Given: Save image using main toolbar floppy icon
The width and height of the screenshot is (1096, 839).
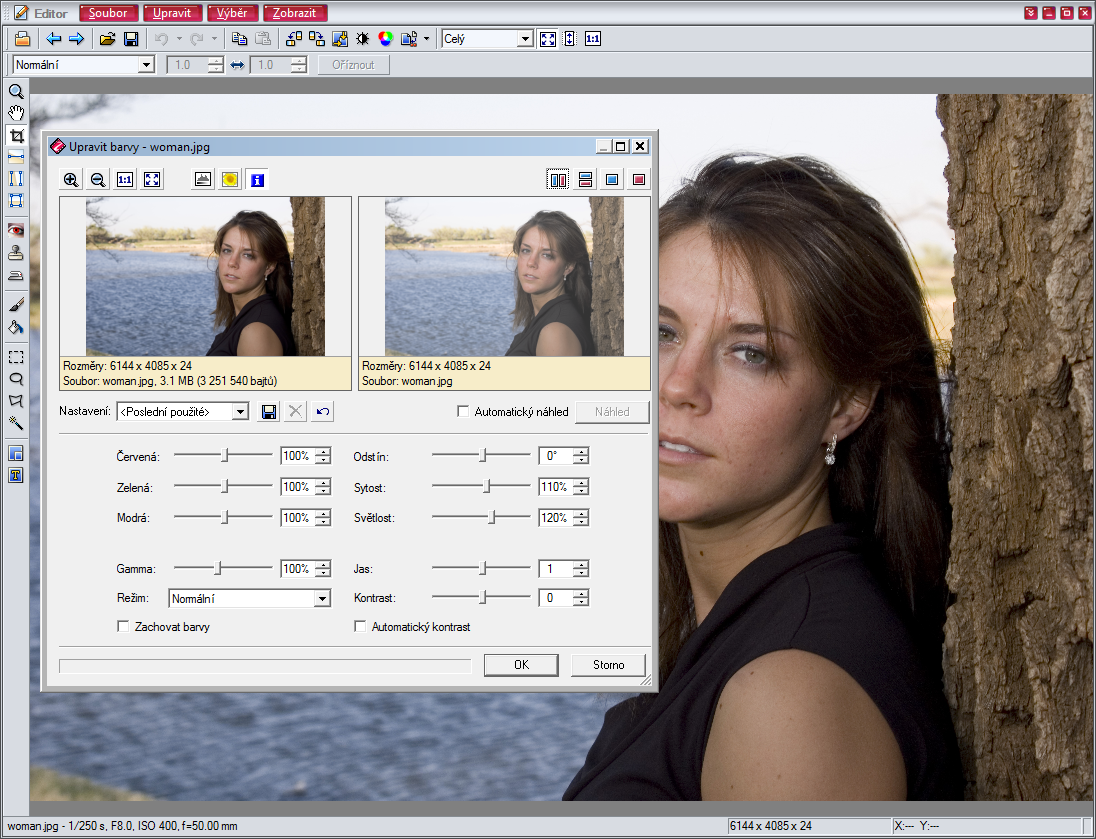Looking at the screenshot, I should click(131, 39).
